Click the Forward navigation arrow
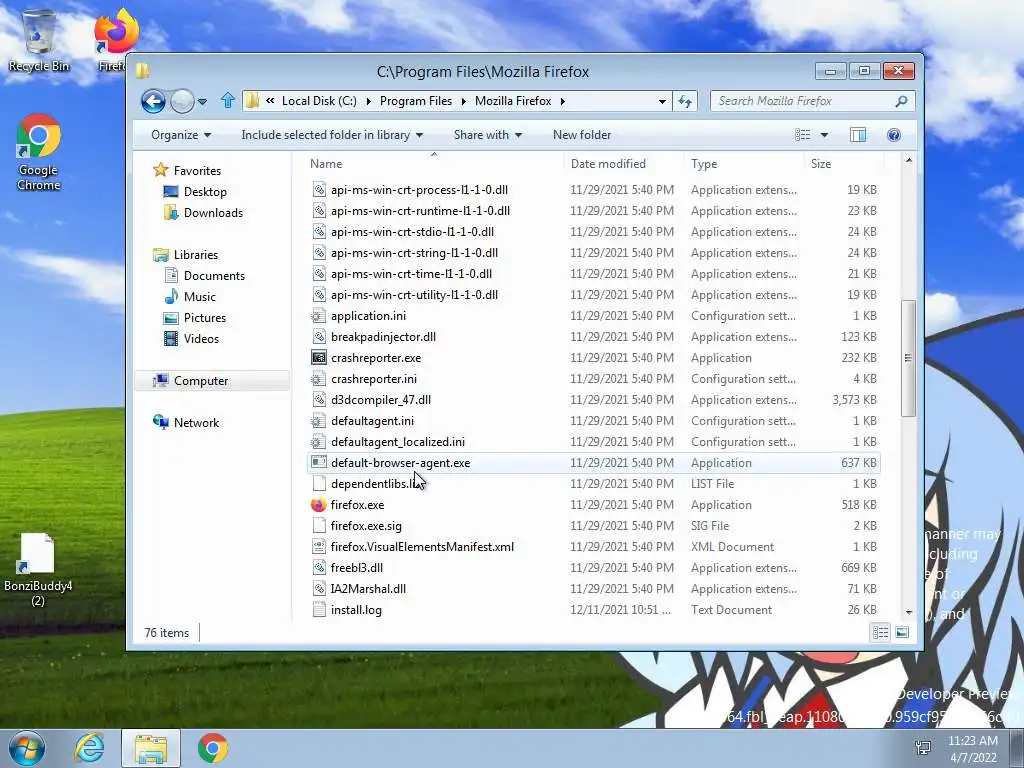This screenshot has height=768, width=1024. (x=182, y=101)
